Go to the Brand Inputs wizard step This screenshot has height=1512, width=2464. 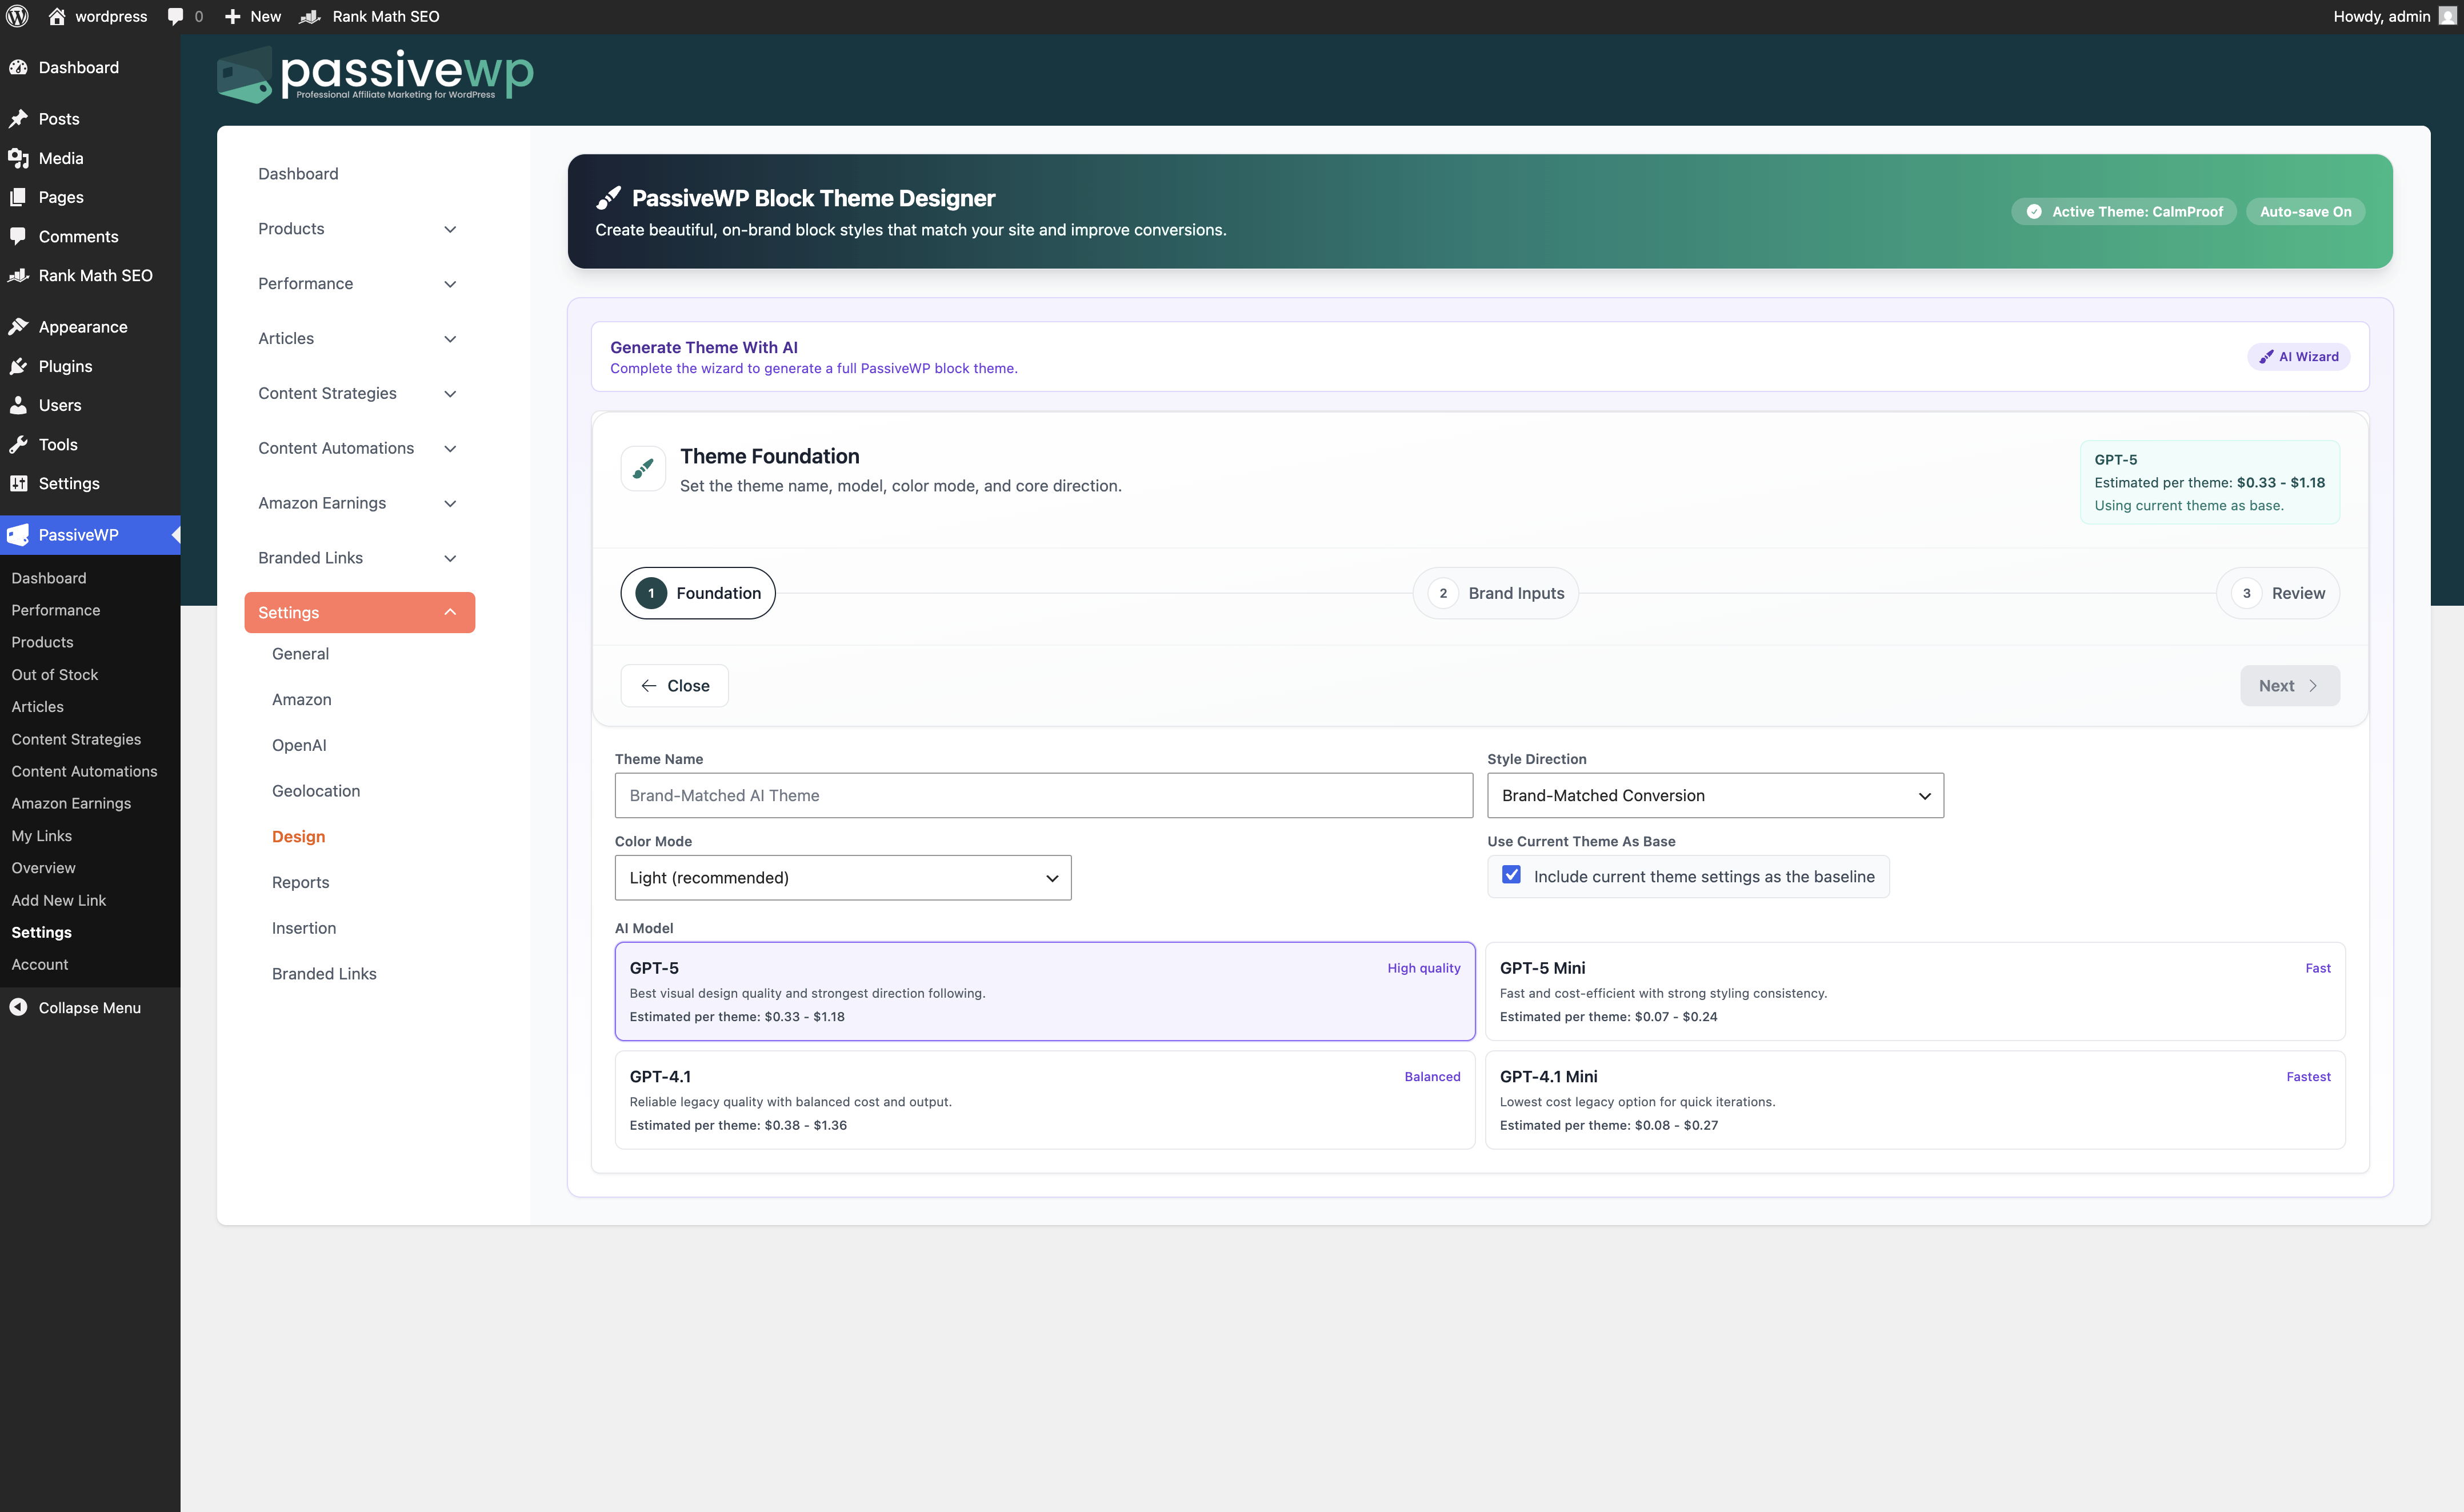click(1495, 593)
